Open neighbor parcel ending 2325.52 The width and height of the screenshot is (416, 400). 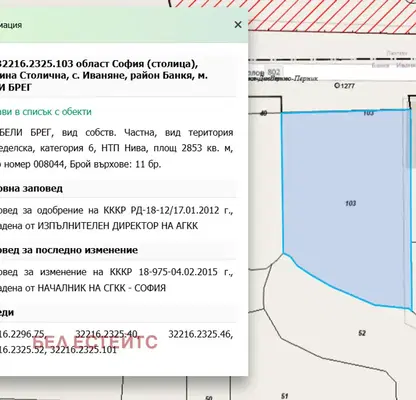tap(23, 350)
